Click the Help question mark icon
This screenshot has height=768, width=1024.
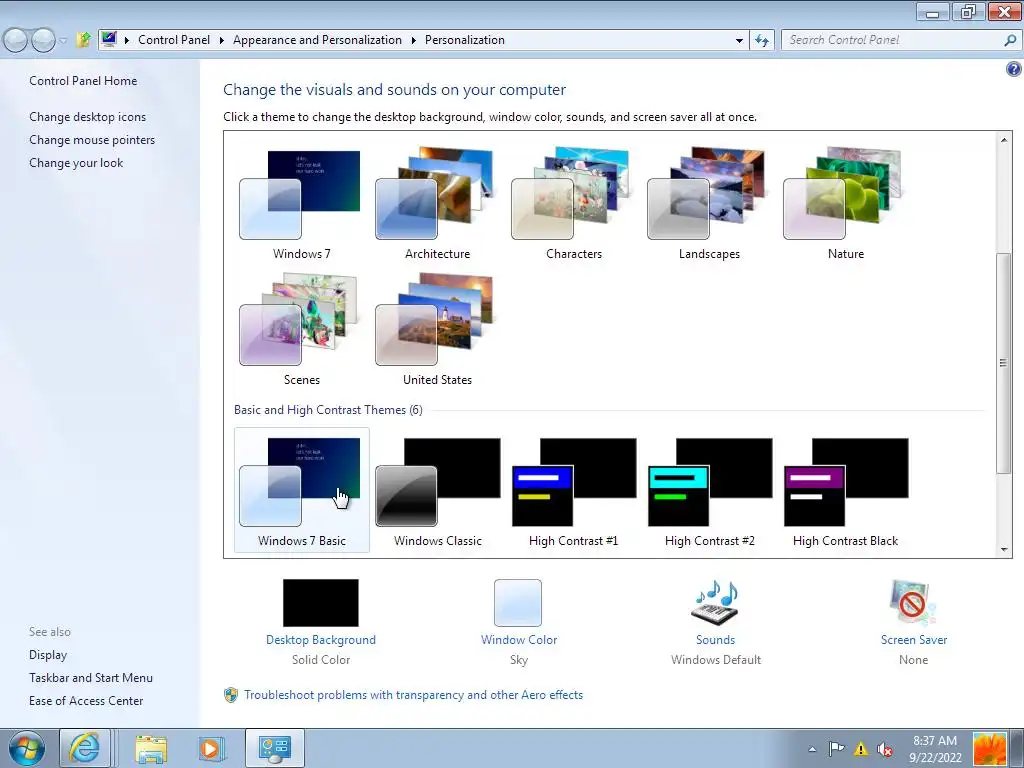point(1014,69)
